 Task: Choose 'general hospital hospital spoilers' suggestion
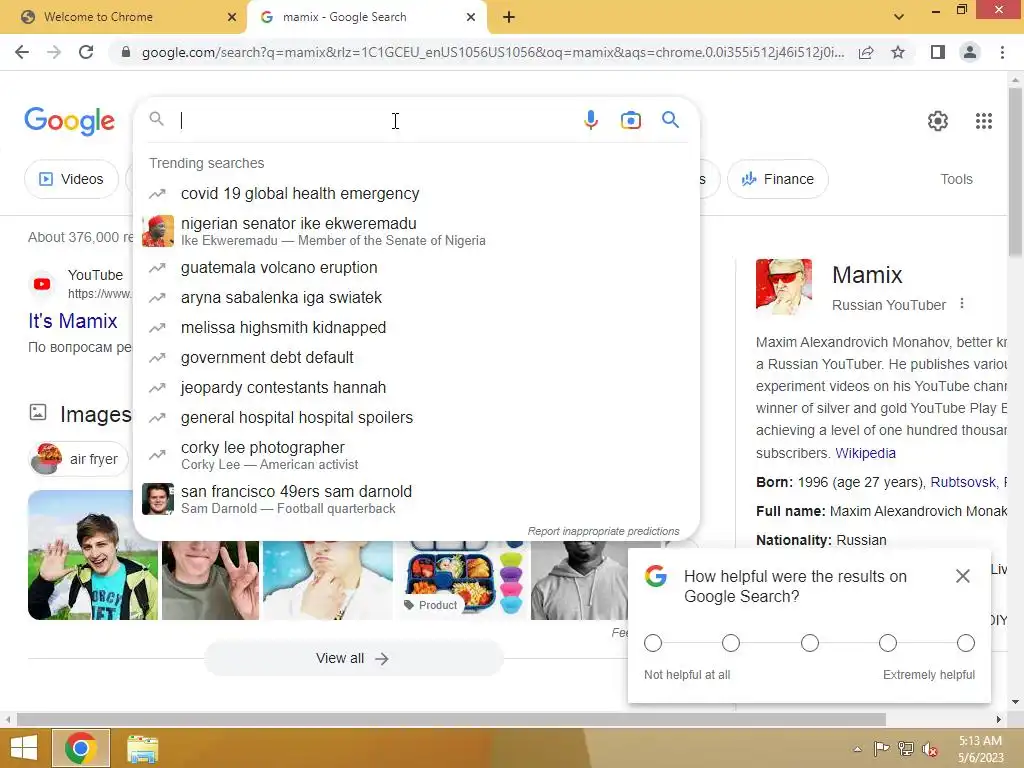coord(416,418)
